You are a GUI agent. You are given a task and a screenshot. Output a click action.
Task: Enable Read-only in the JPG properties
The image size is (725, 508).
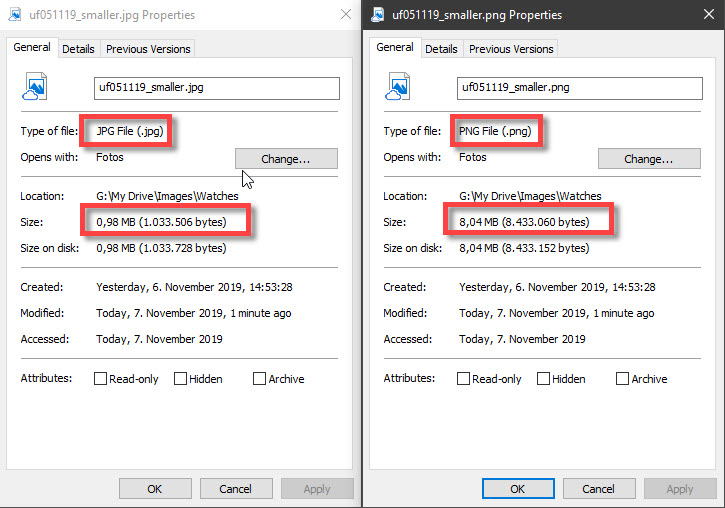point(101,379)
